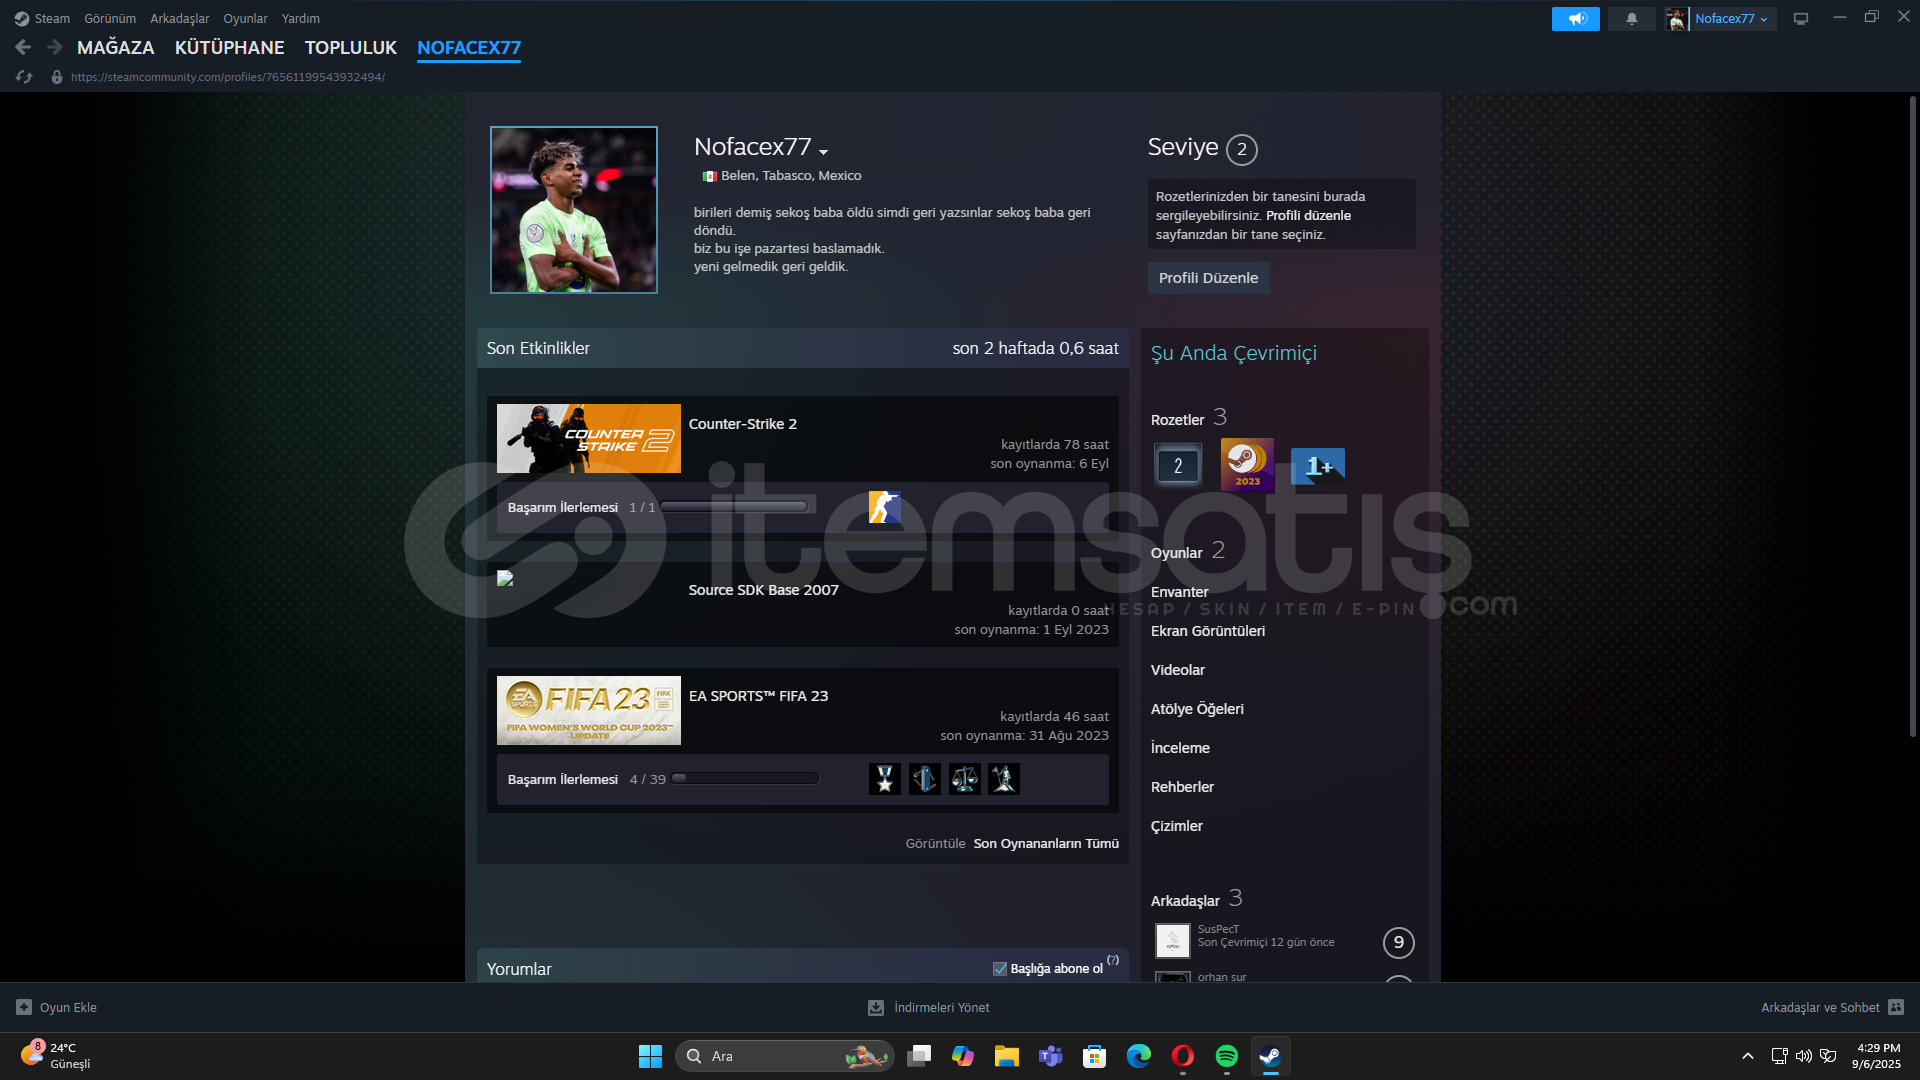This screenshot has width=1920, height=1080.
Task: Expand the Nofacex77 profile name dropdown
Action: tap(823, 152)
